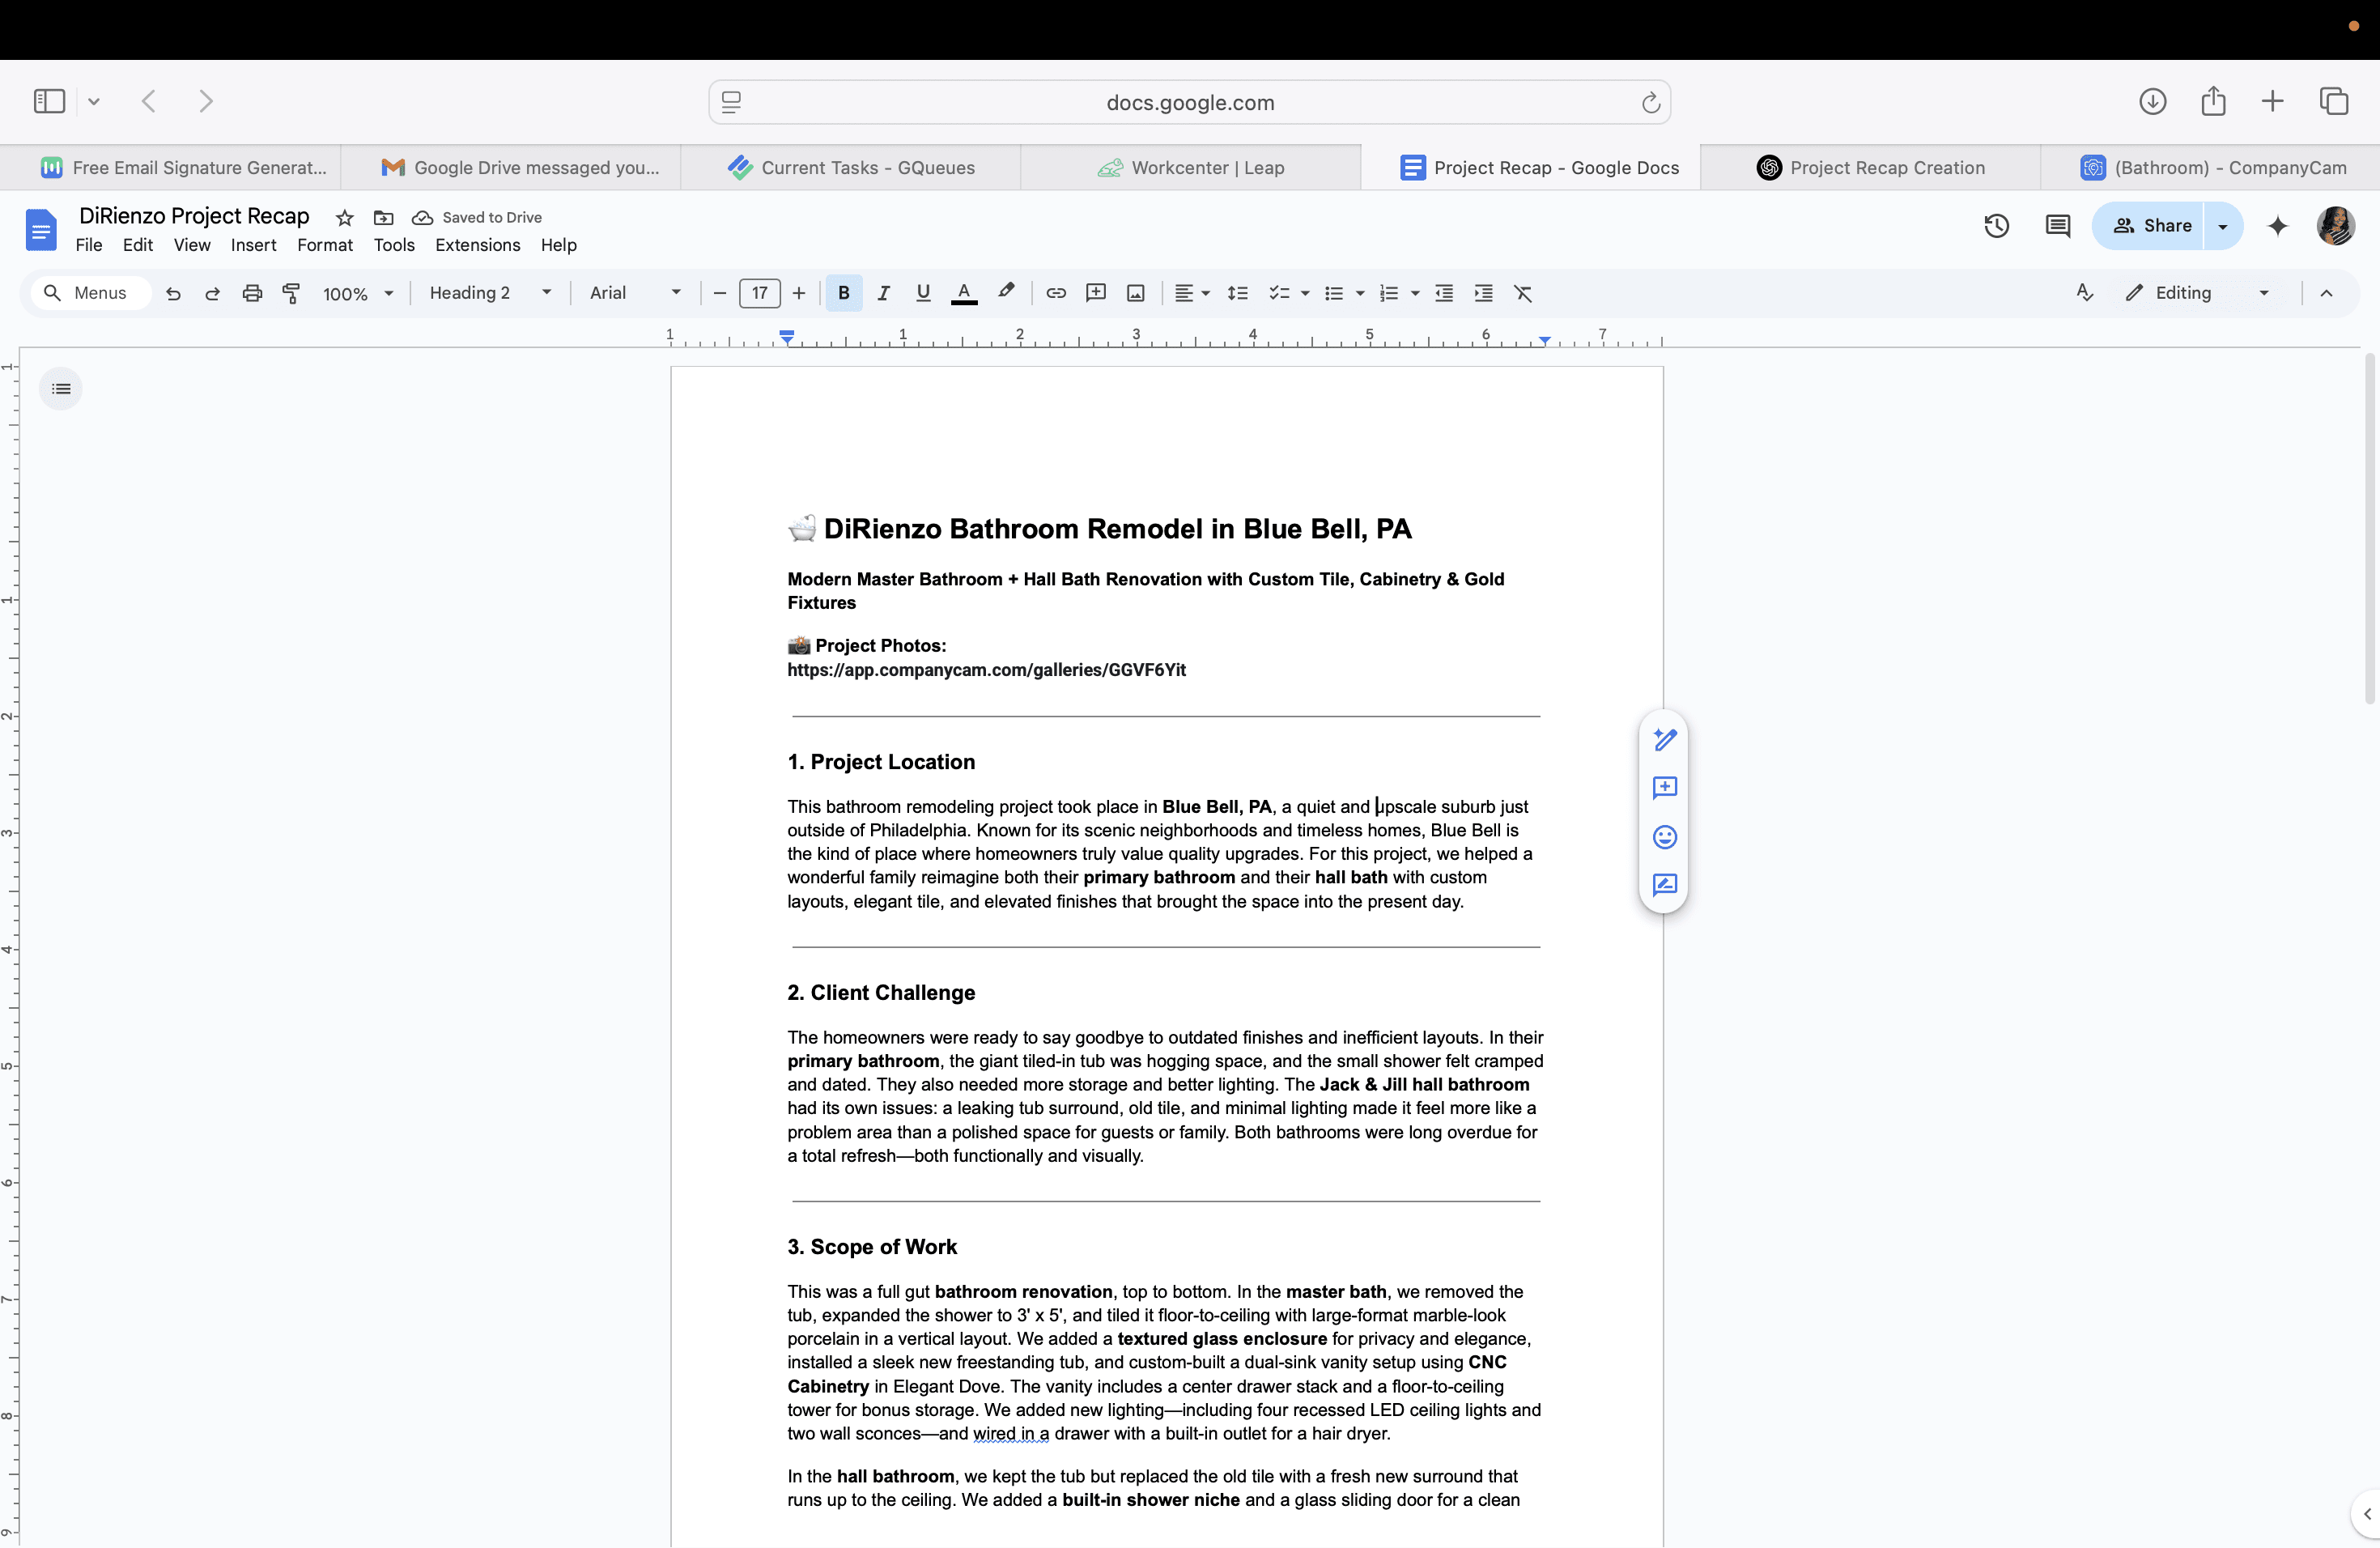This screenshot has width=2380, height=1548.
Task: Decrease indent with the toolbar icon
Action: [1444, 293]
